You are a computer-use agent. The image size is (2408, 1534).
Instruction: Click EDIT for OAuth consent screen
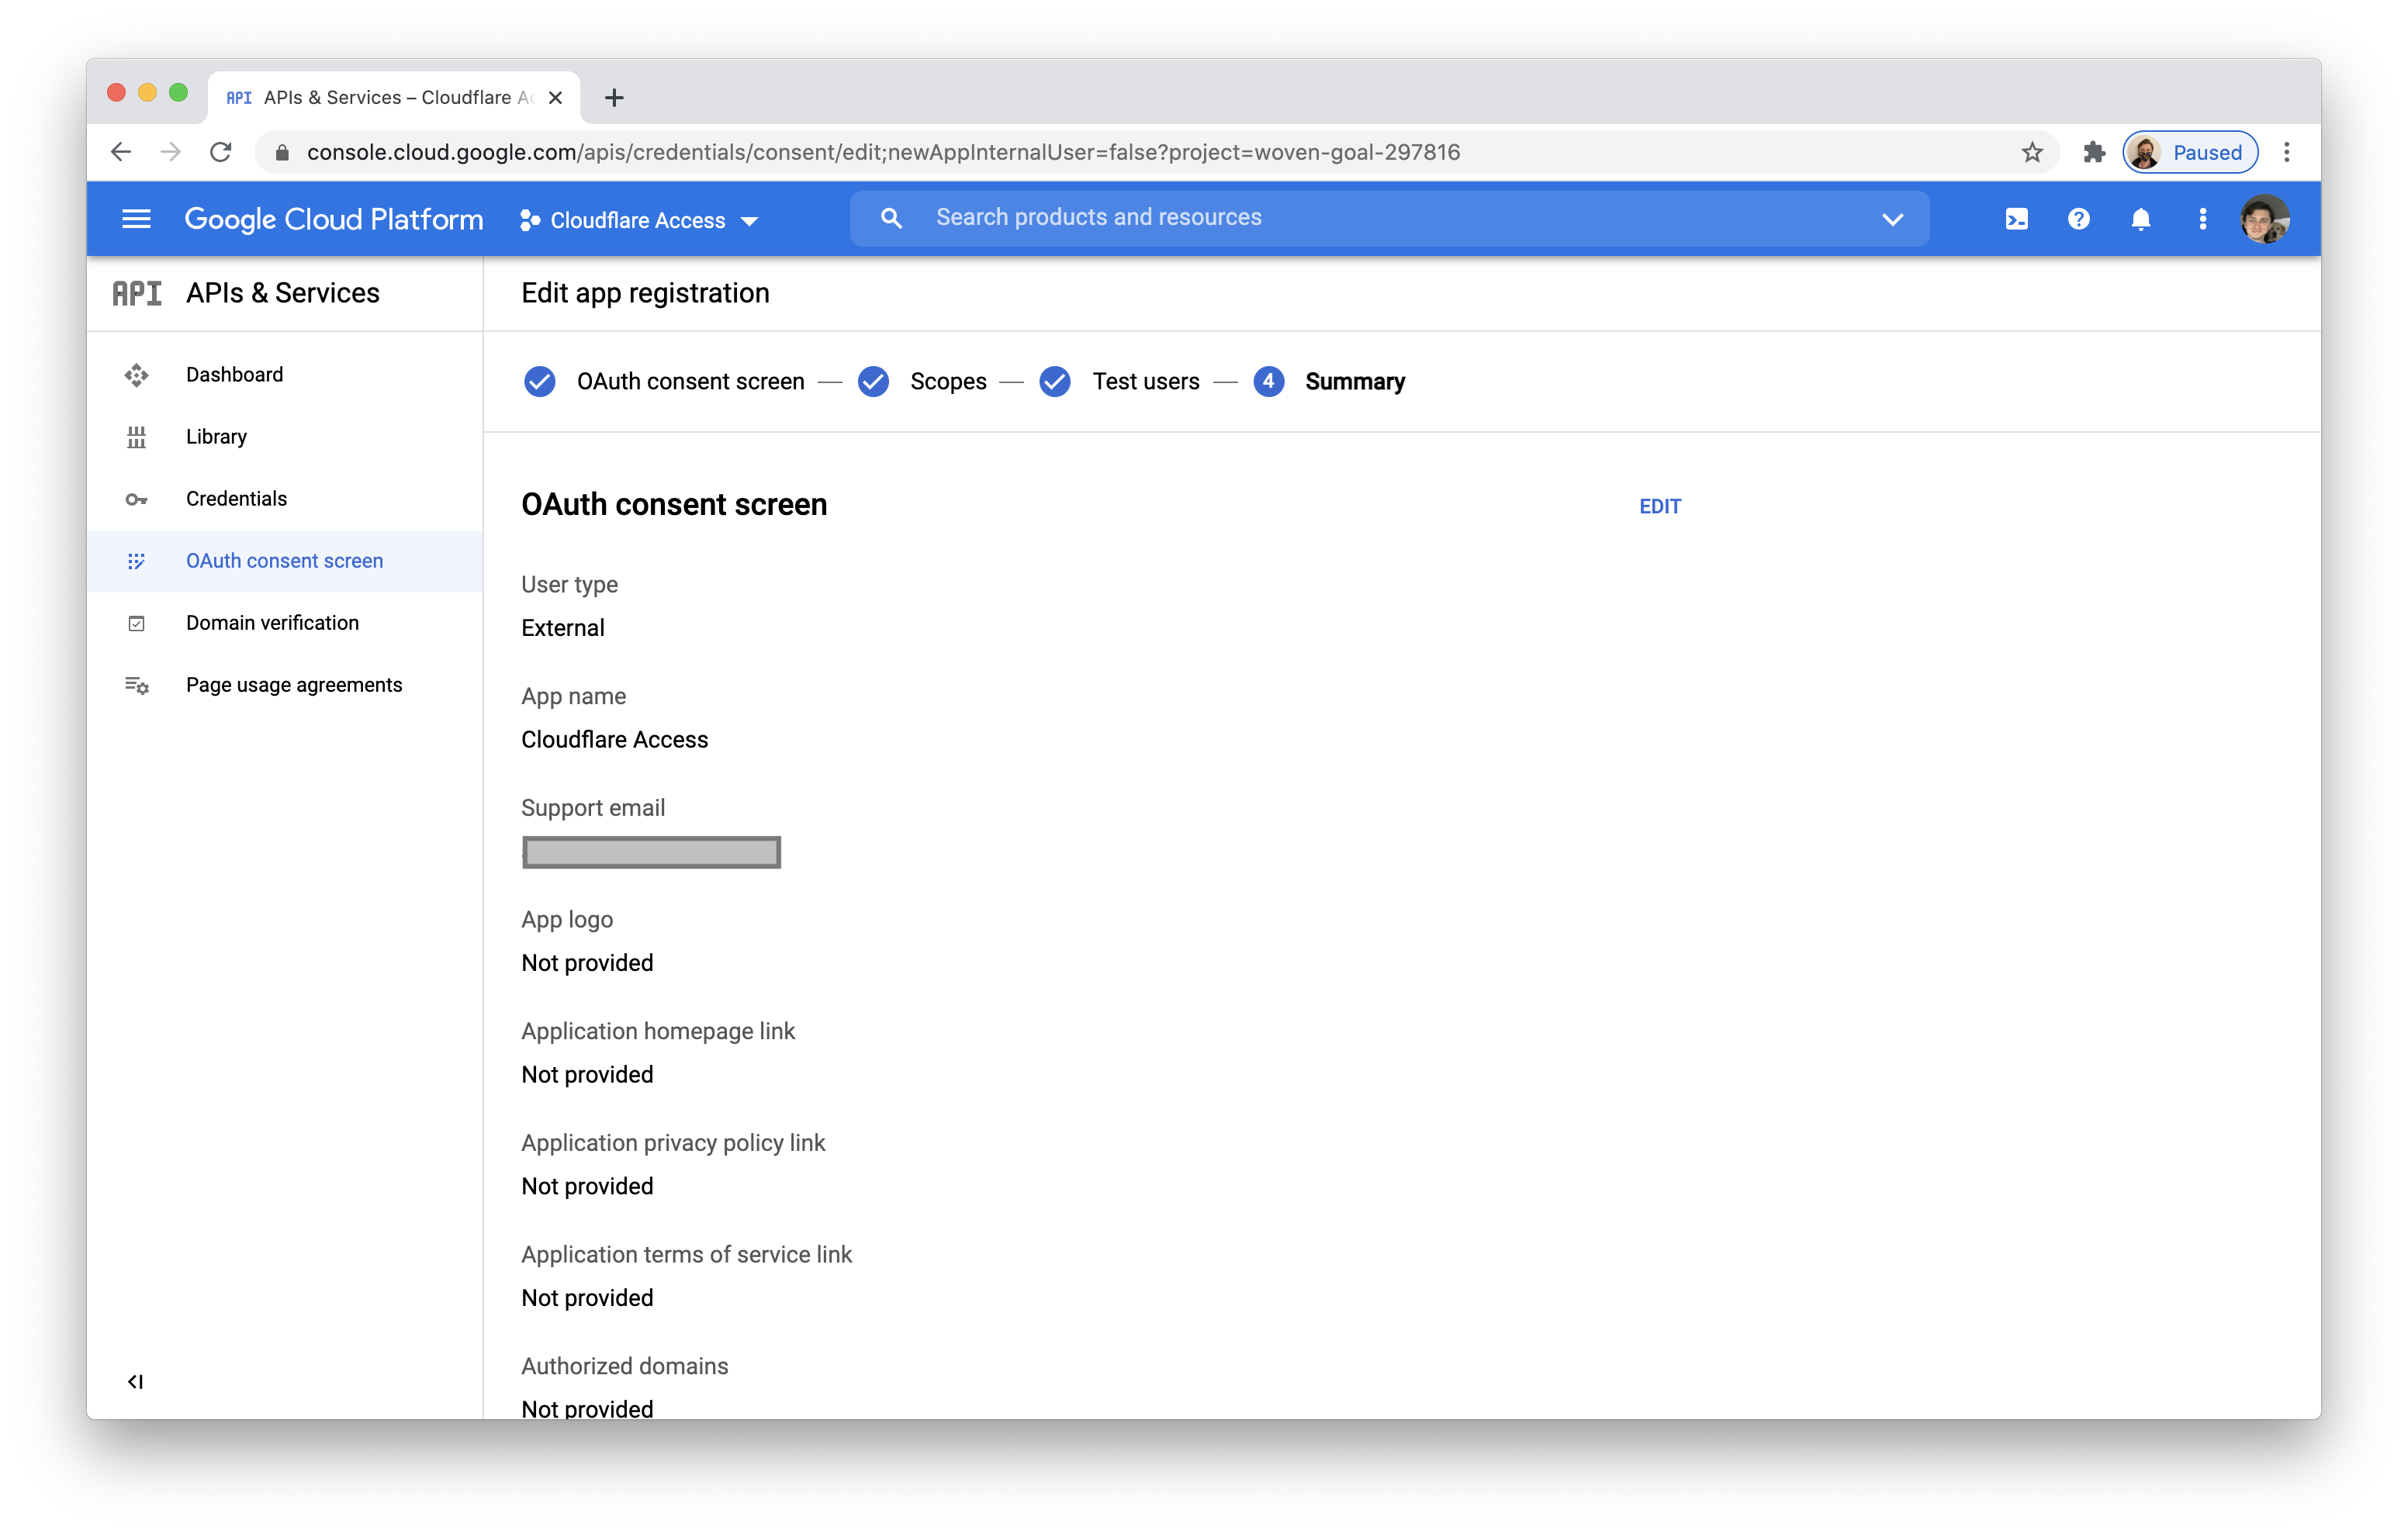click(x=1659, y=506)
